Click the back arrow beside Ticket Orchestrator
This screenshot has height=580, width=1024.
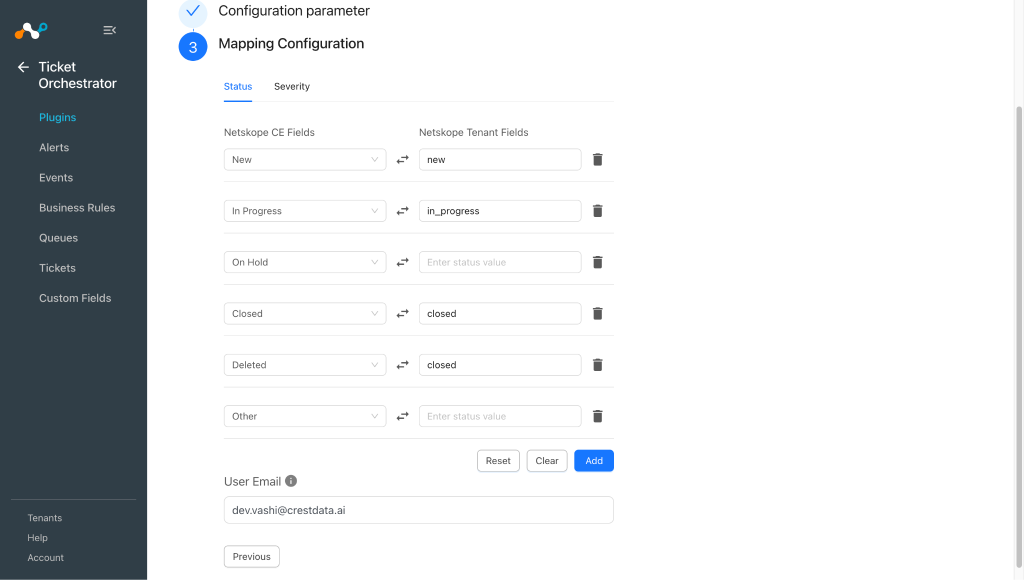[24, 67]
